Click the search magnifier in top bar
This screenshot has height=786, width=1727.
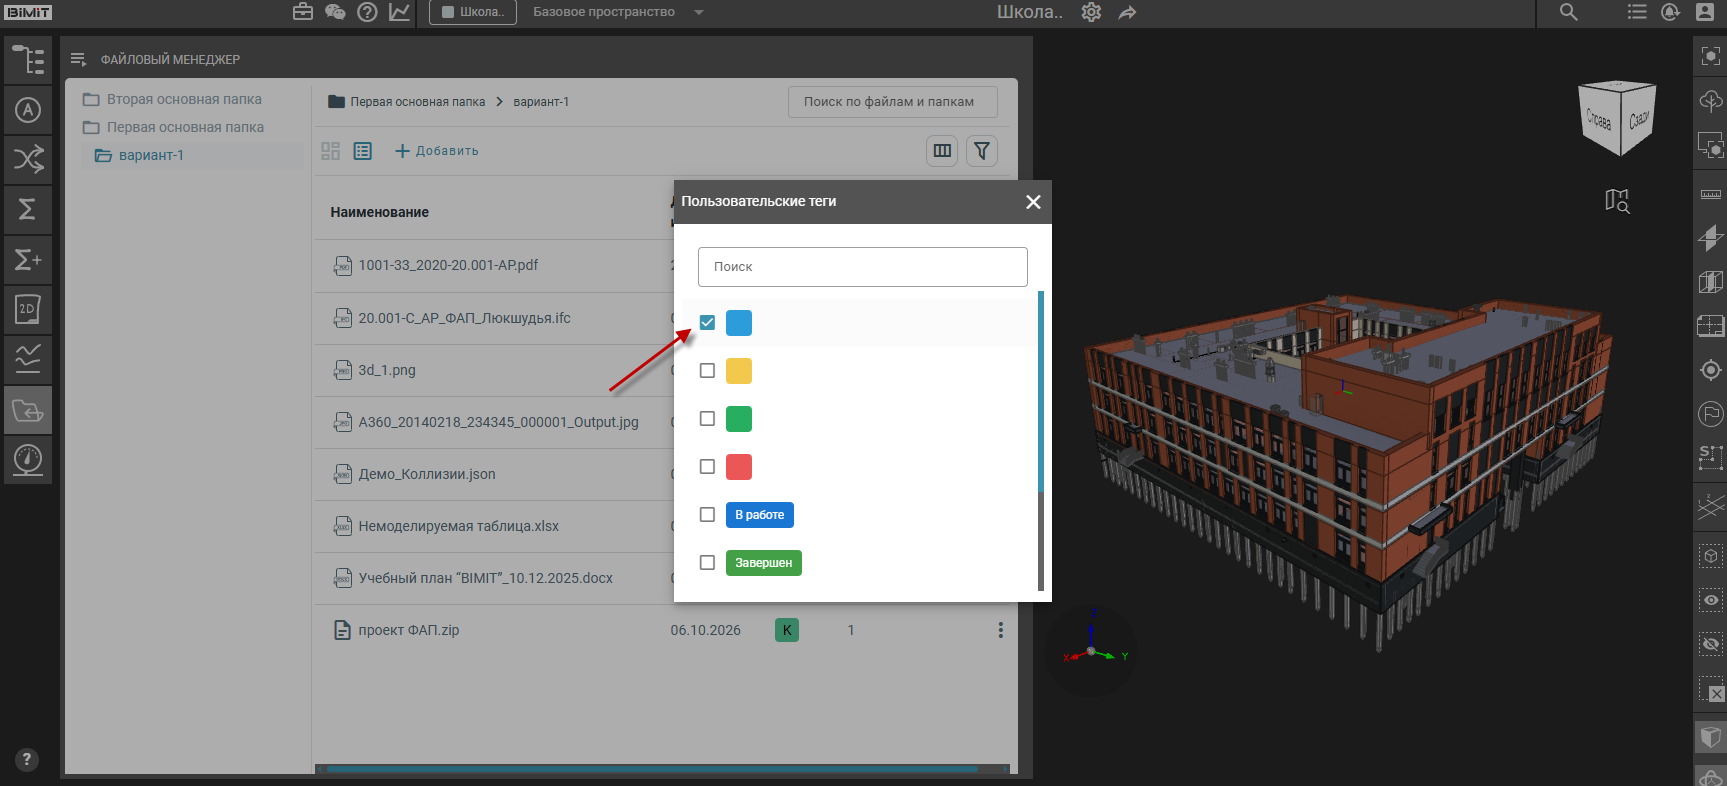coord(1569,12)
